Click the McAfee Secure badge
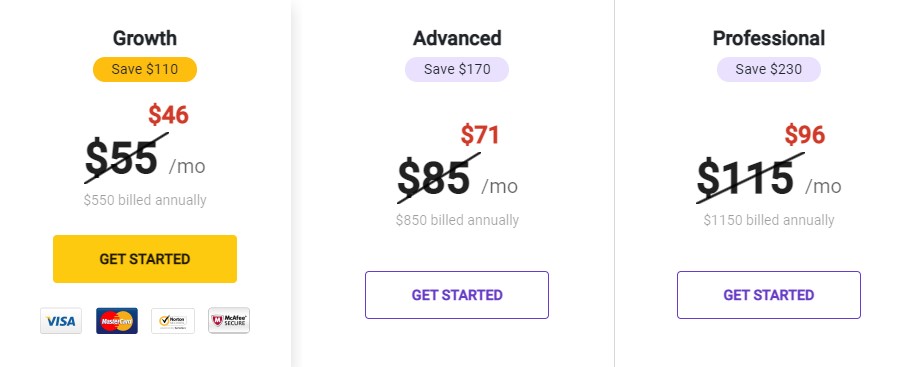The image size is (922, 367). pyautogui.click(x=229, y=321)
